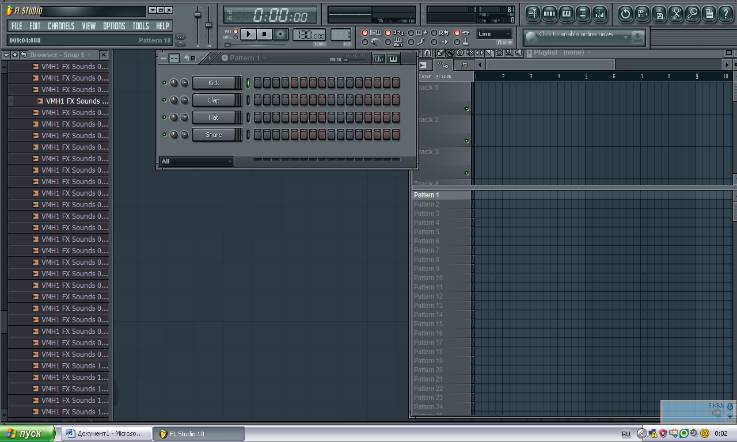Click the Record button in transport

coord(281,34)
